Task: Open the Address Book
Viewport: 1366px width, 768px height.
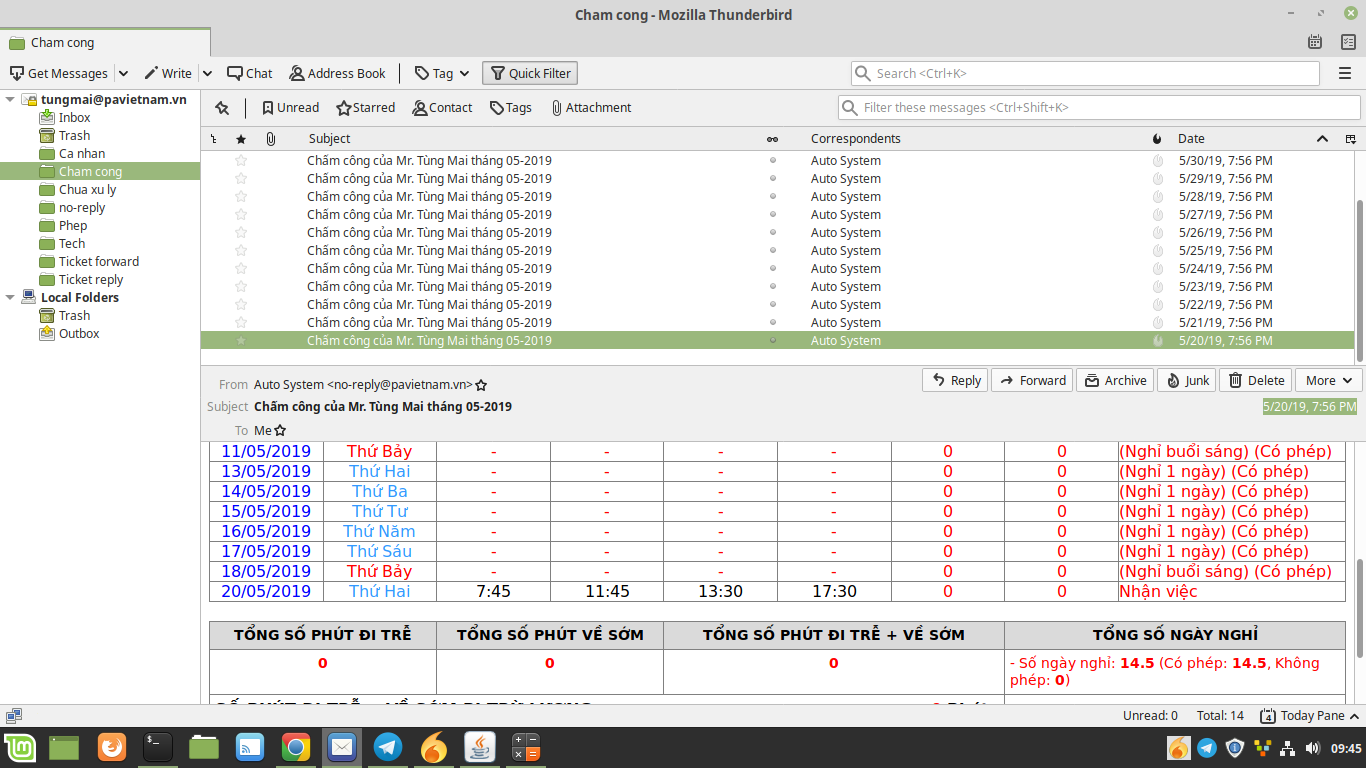Action: pos(337,73)
